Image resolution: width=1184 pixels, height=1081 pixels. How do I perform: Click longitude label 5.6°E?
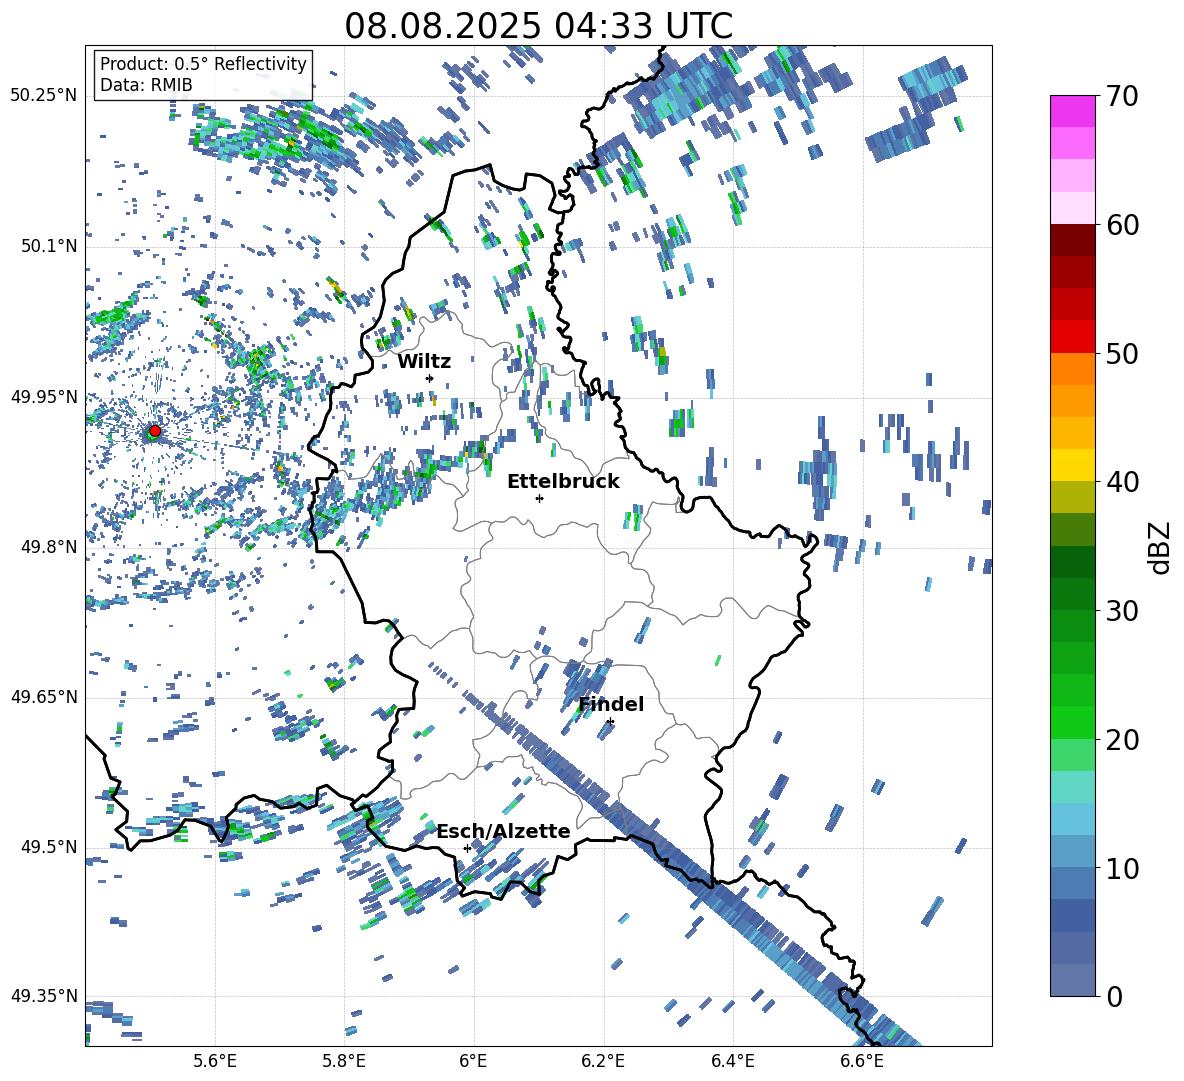[215, 1061]
